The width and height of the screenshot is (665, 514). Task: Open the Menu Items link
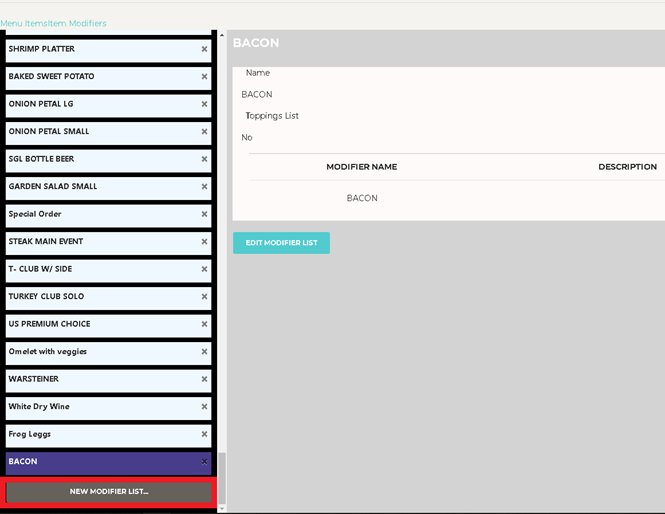pos(24,23)
